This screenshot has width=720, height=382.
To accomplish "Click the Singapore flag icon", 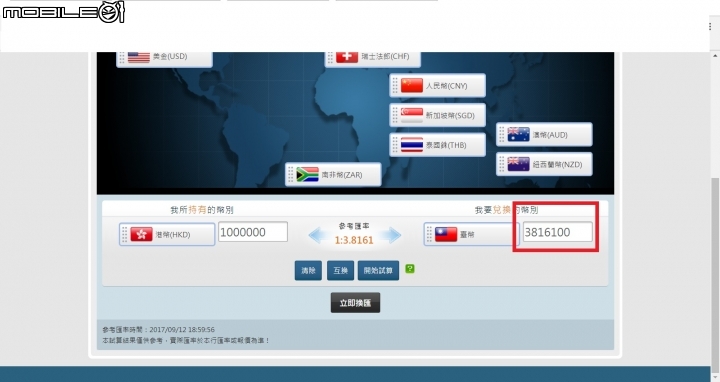I will pyautogui.click(x=411, y=115).
